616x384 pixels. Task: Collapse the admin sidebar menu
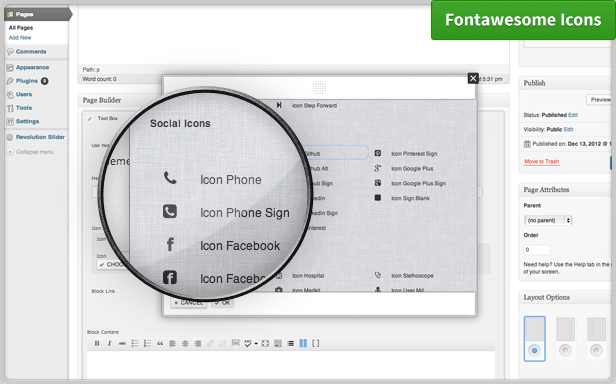31,152
